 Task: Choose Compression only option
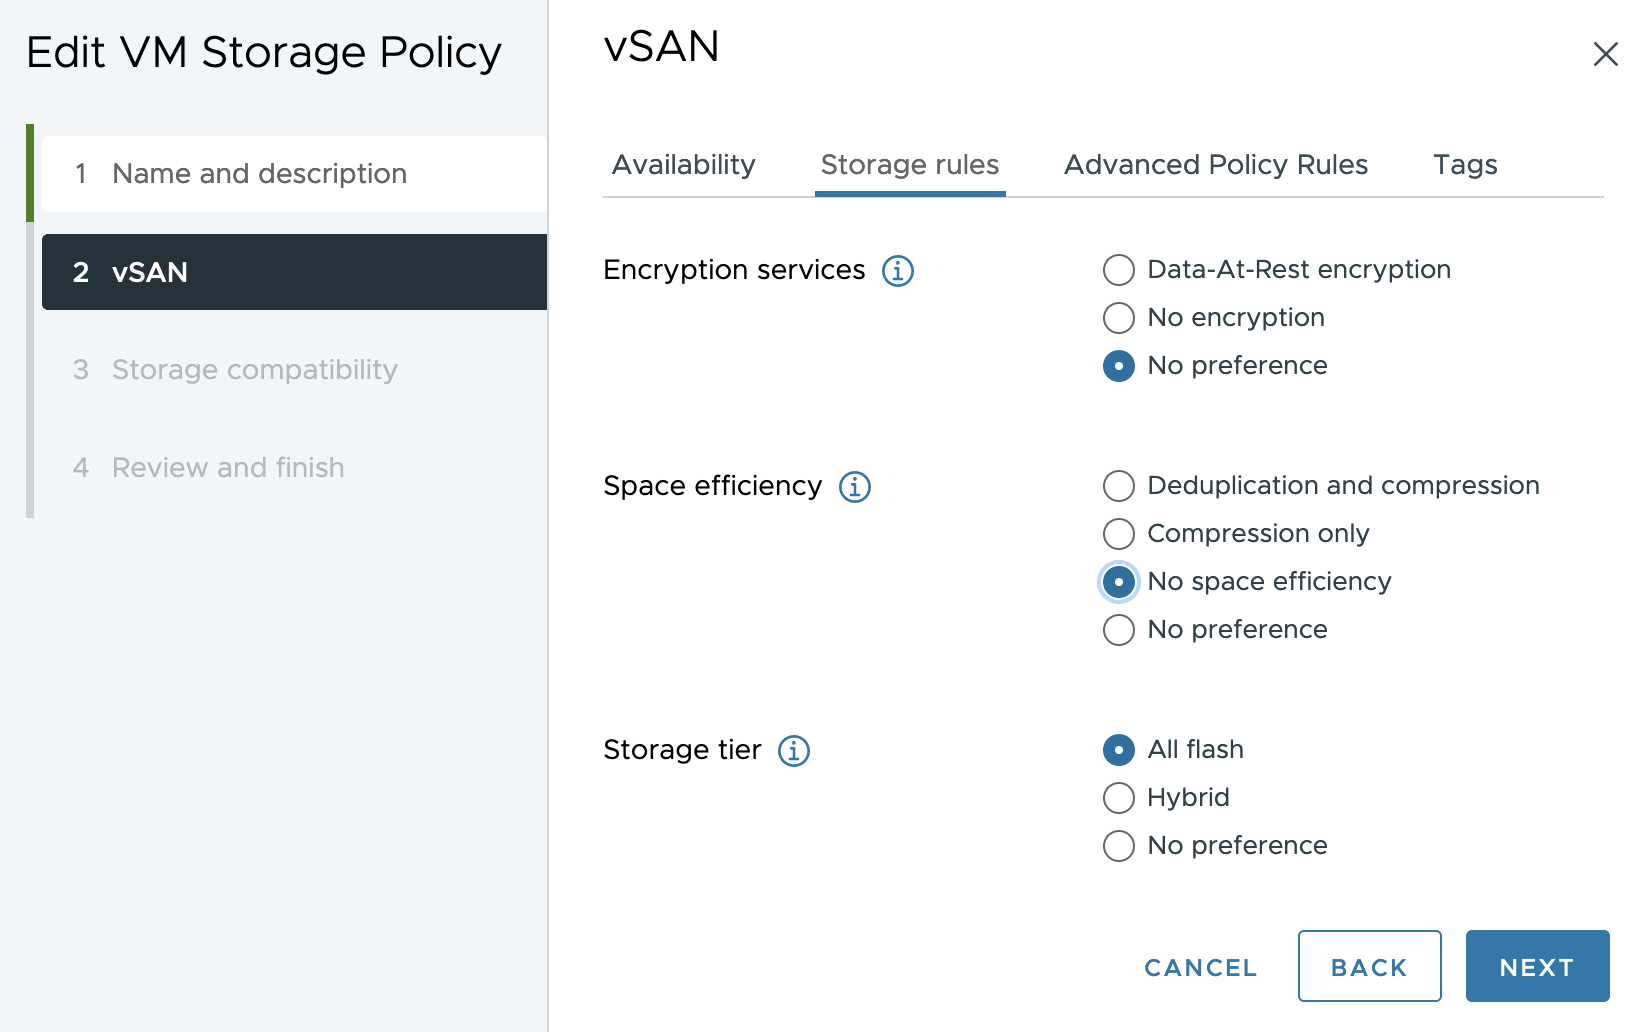[1118, 534]
